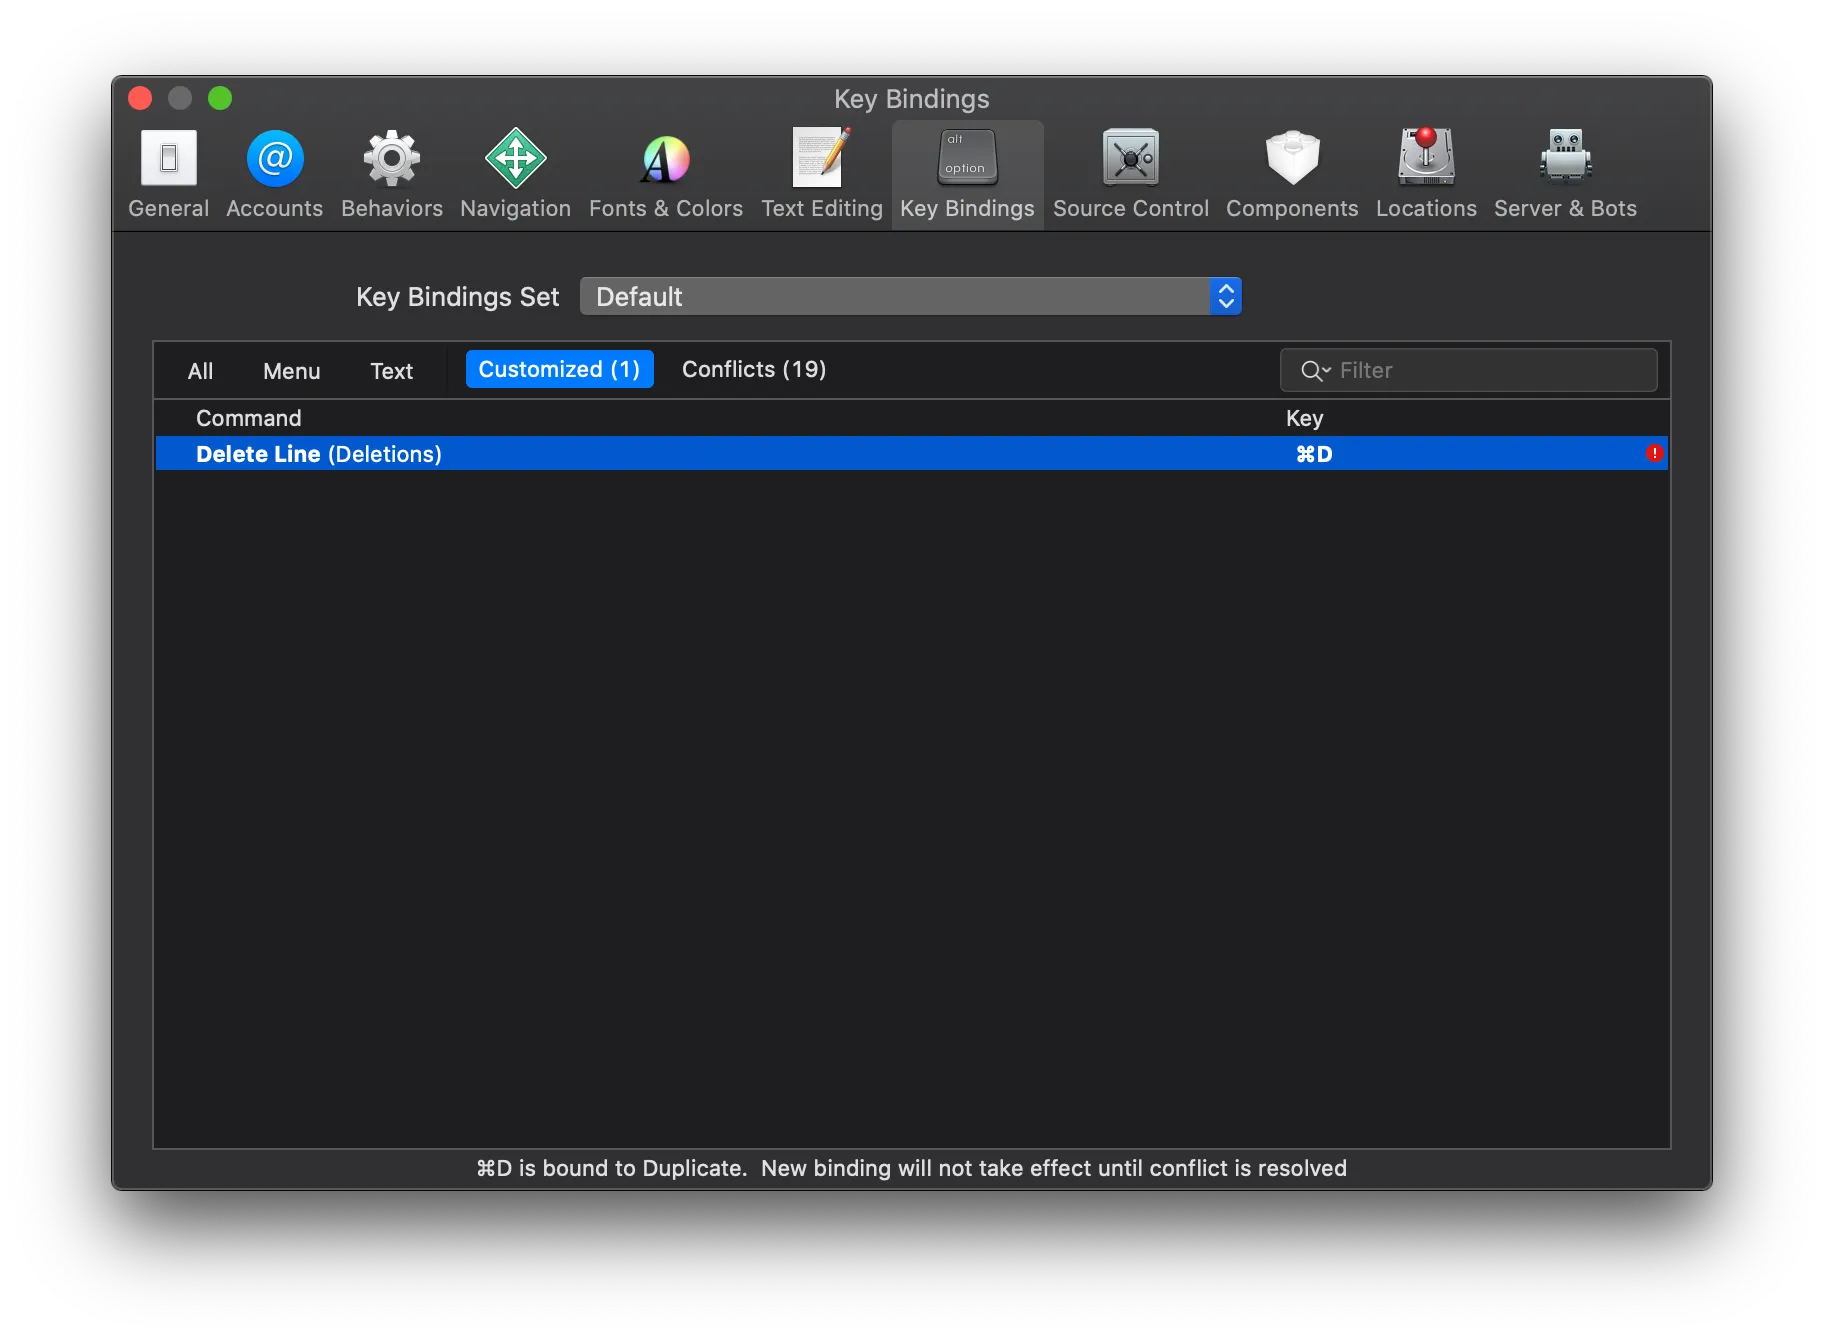The width and height of the screenshot is (1824, 1338).
Task: Select the Locations preferences icon
Action: pos(1426,159)
